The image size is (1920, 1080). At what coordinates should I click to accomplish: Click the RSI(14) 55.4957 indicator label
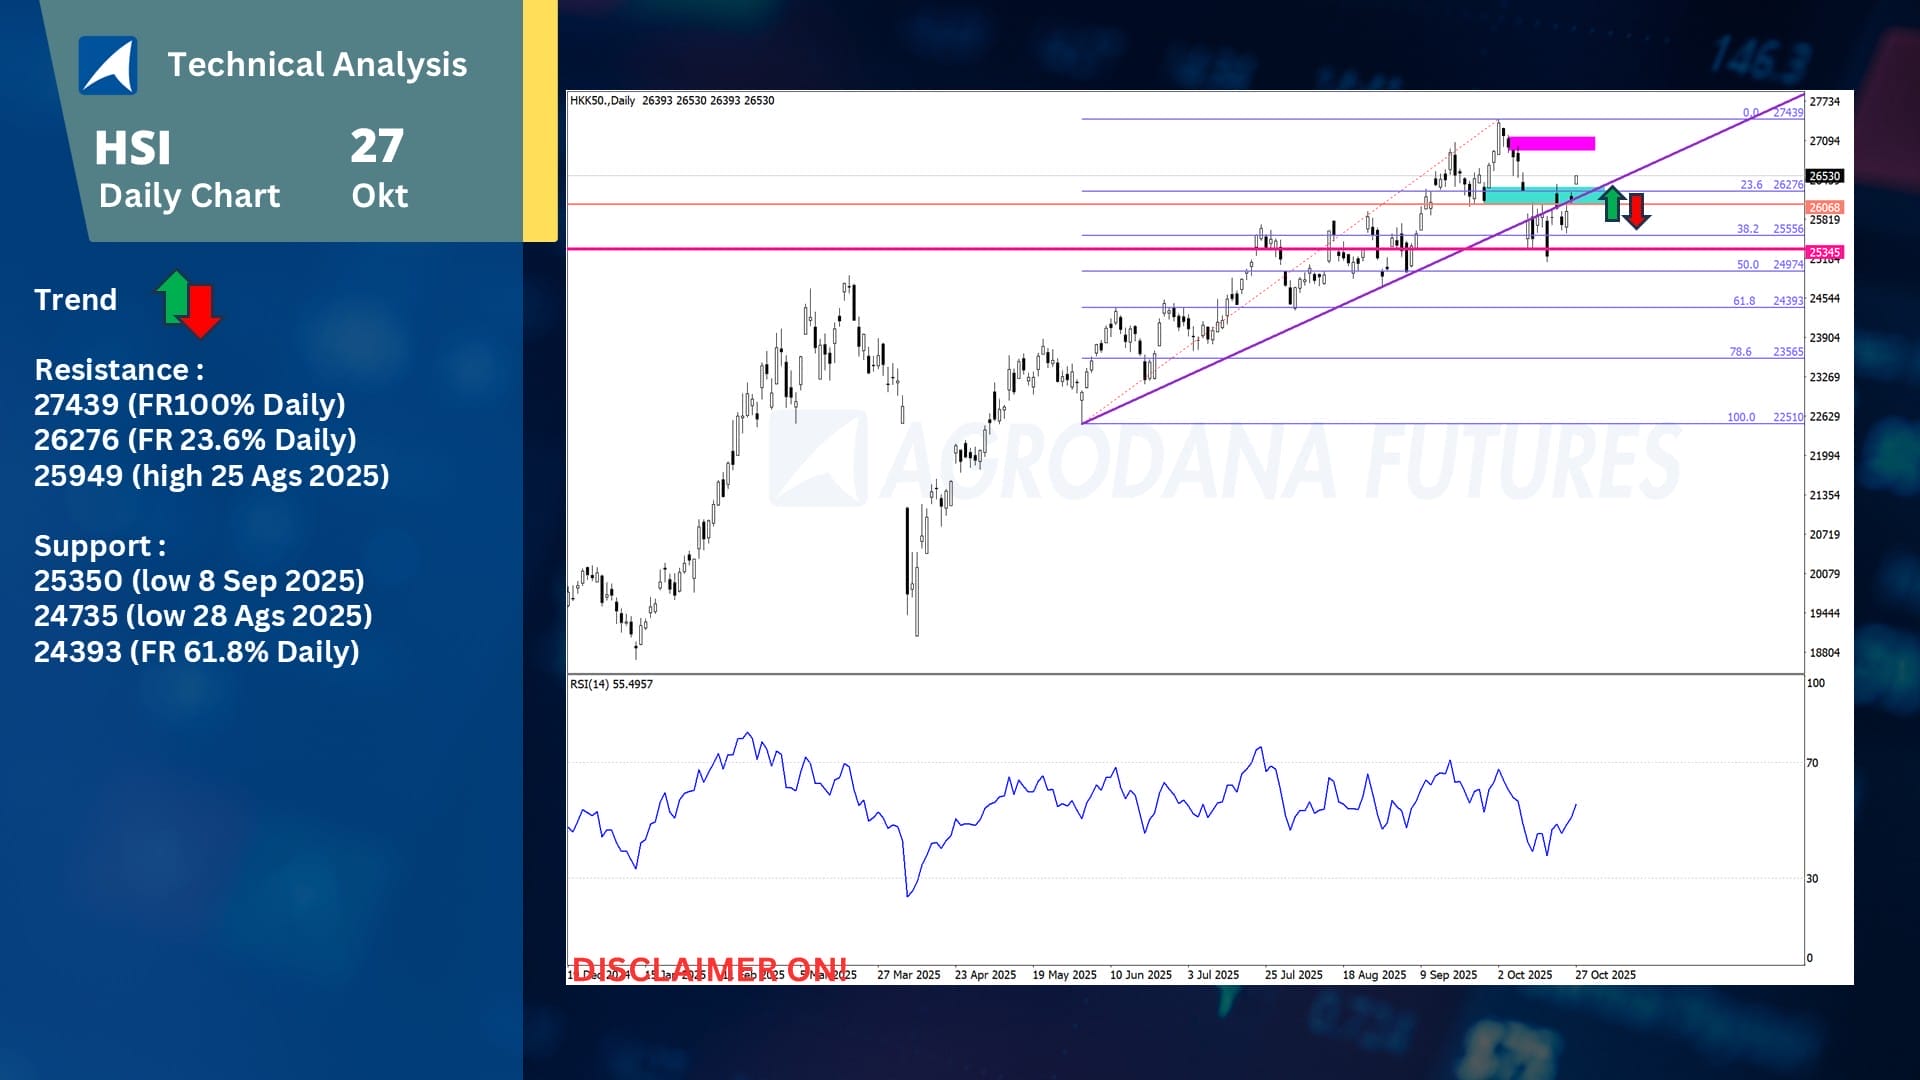611,684
